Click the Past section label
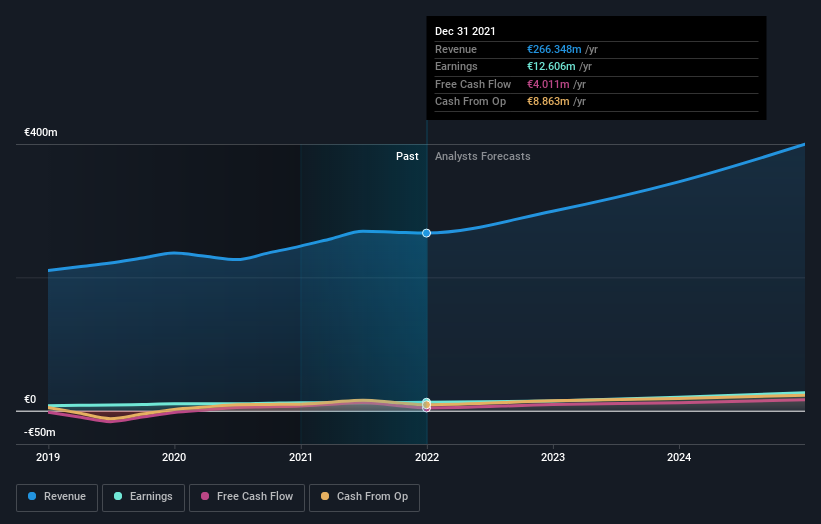 [x=407, y=156]
